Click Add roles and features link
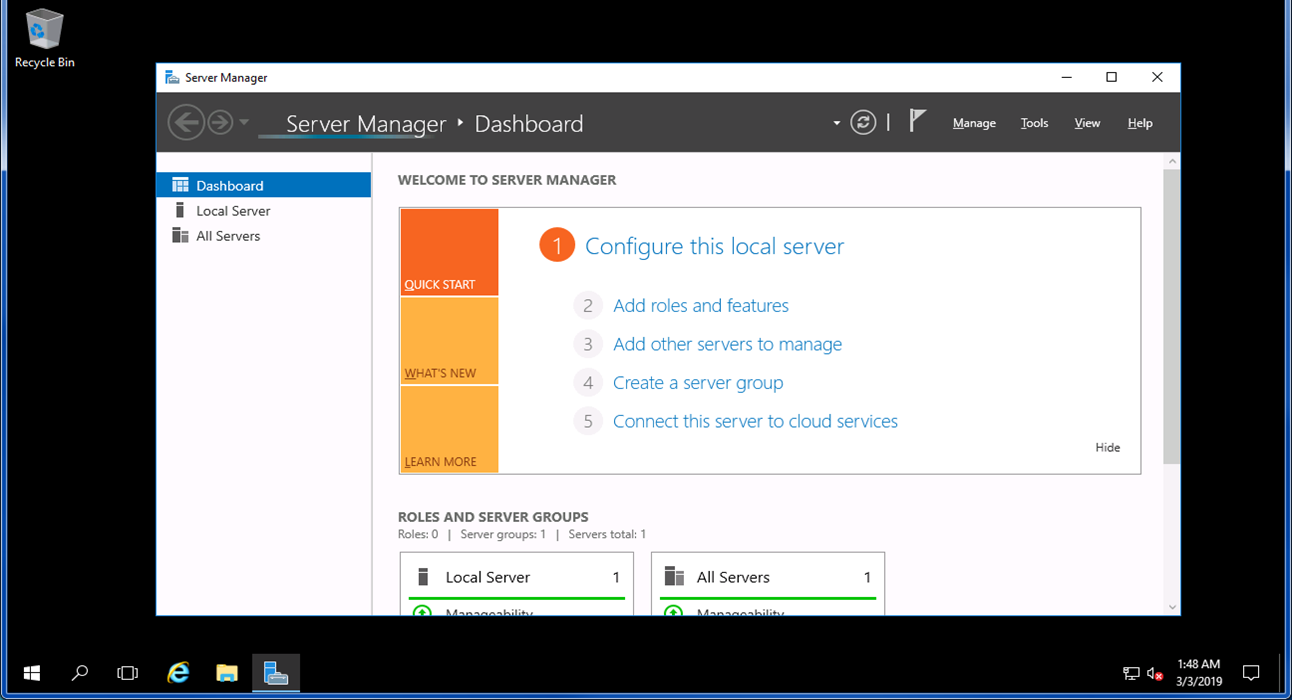The image size is (1292, 700). click(x=700, y=306)
